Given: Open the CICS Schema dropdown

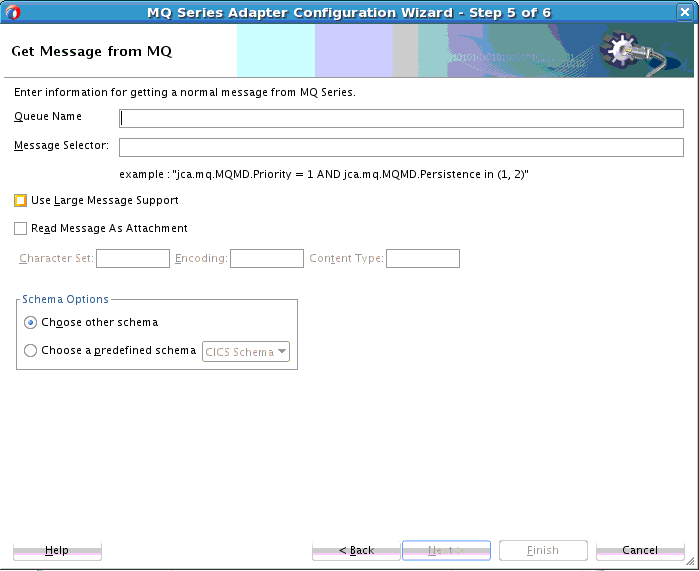Looking at the screenshot, I should [246, 352].
